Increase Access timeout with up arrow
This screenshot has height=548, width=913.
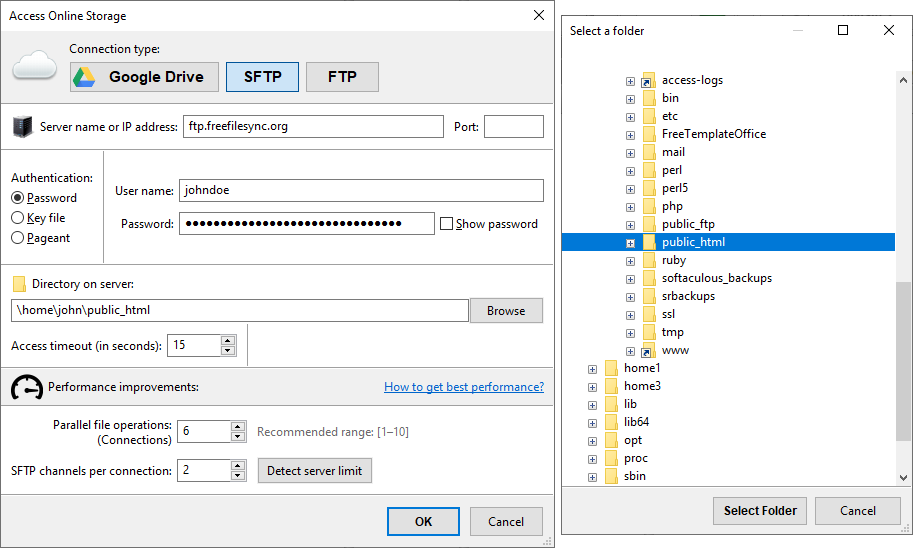(228, 340)
